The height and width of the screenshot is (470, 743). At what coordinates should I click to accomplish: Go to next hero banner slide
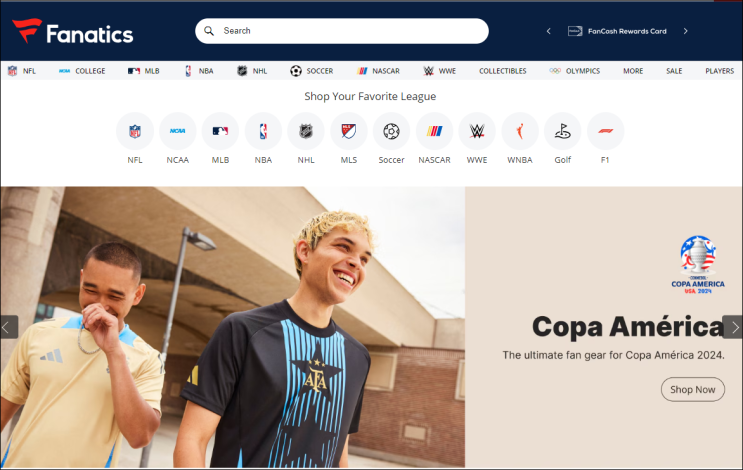click(733, 327)
